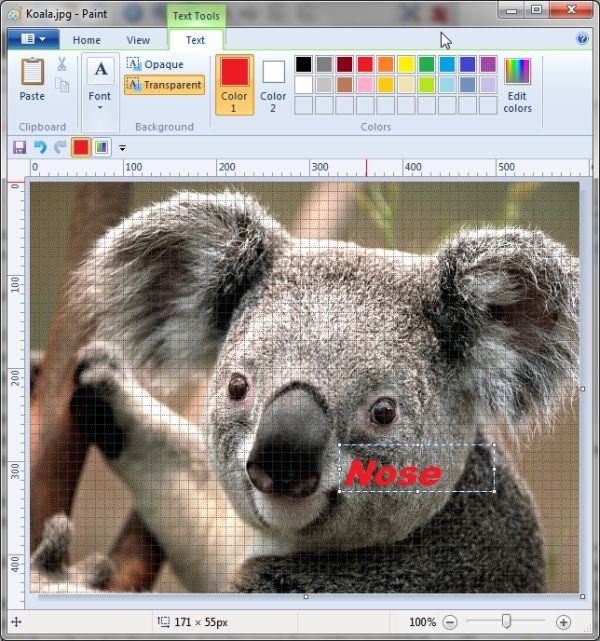This screenshot has height=641, width=600.
Task: Click cursor position crosshair icon in status bar
Action: (x=16, y=622)
